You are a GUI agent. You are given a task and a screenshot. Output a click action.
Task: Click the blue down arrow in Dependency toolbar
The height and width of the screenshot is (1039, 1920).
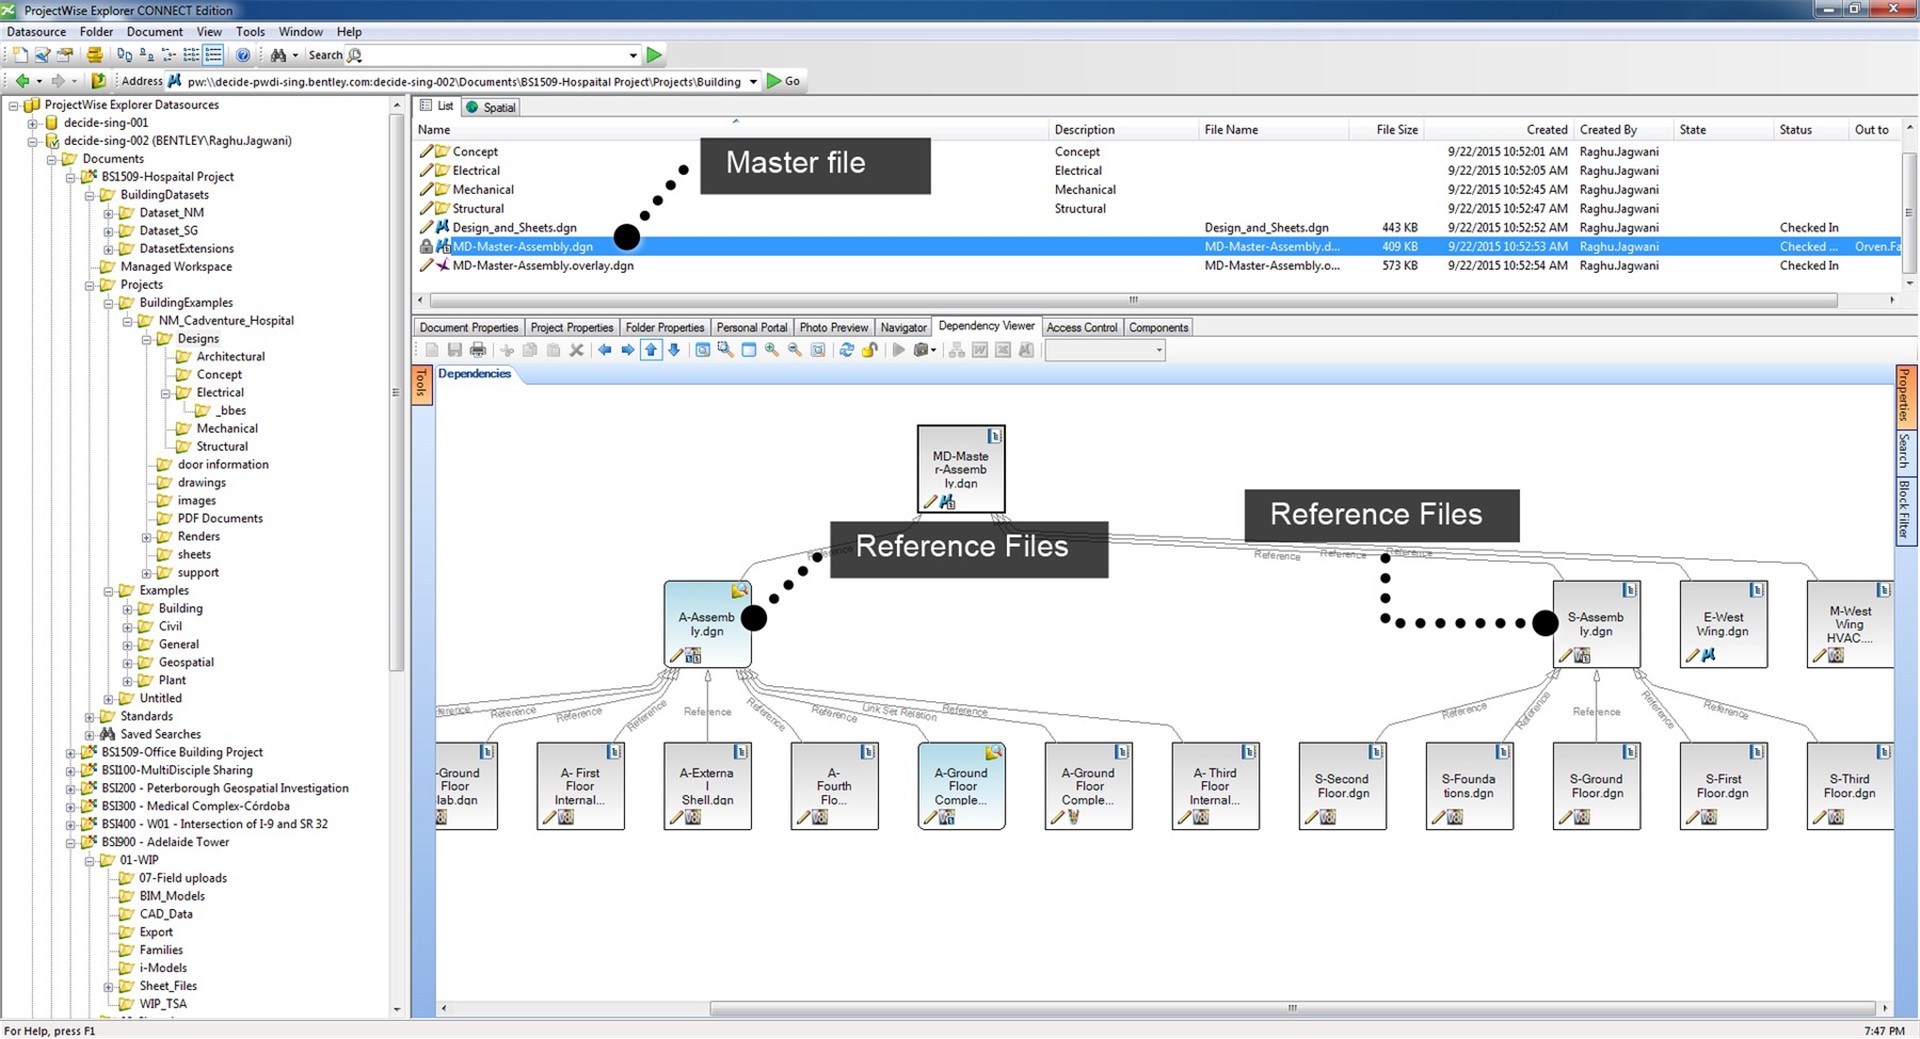click(x=674, y=350)
